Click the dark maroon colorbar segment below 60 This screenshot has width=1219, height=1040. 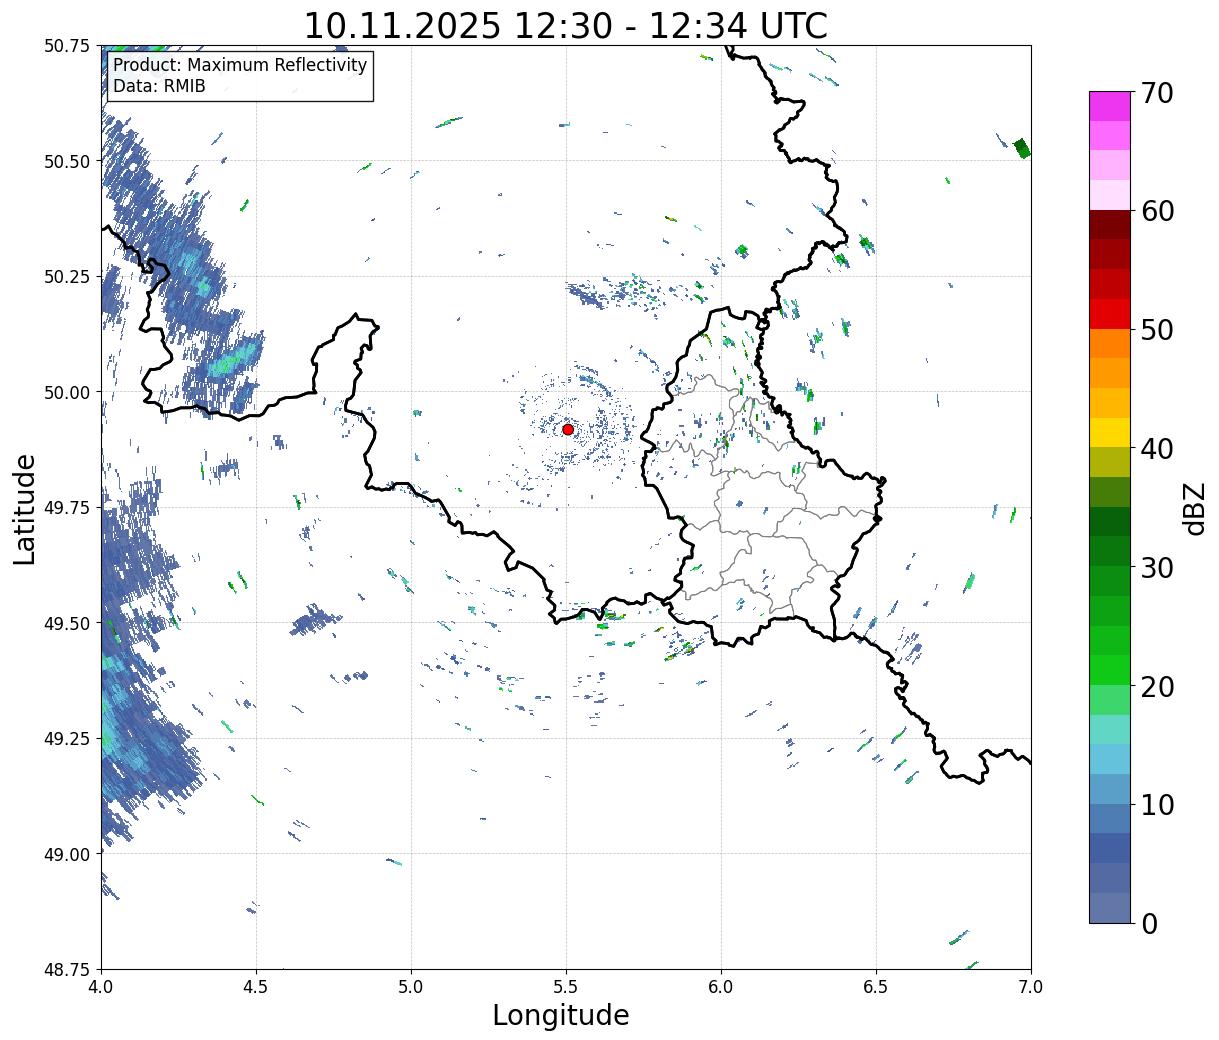coord(1110,224)
